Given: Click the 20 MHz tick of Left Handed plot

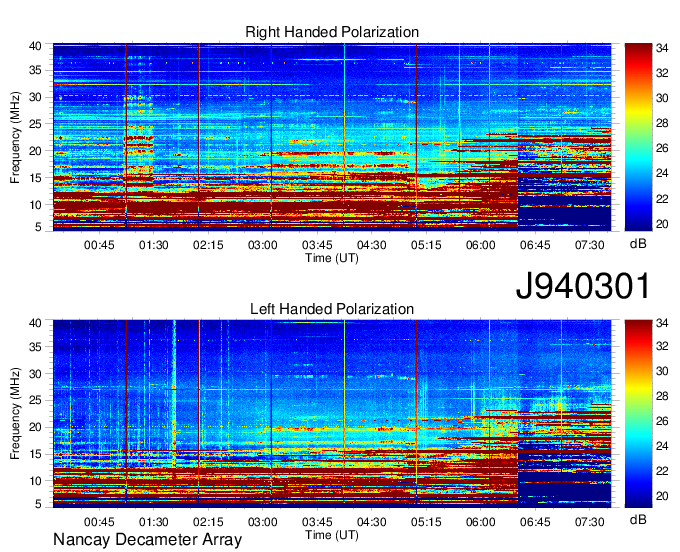Looking at the screenshot, I should click(x=35, y=427).
